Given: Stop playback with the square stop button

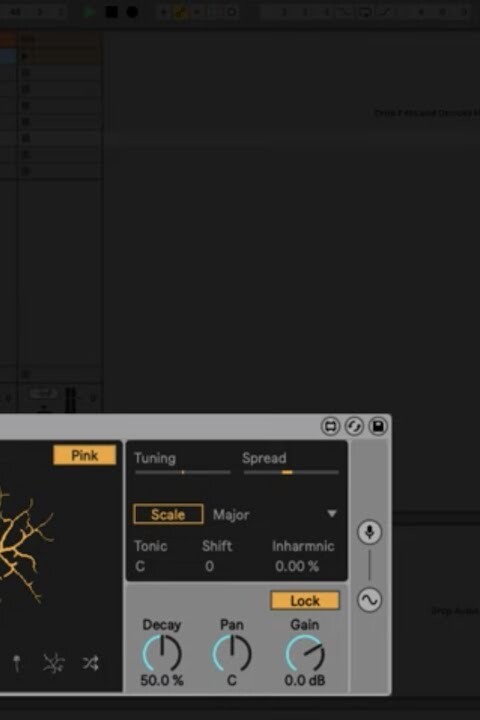Looking at the screenshot, I should pyautogui.click(x=111, y=12).
